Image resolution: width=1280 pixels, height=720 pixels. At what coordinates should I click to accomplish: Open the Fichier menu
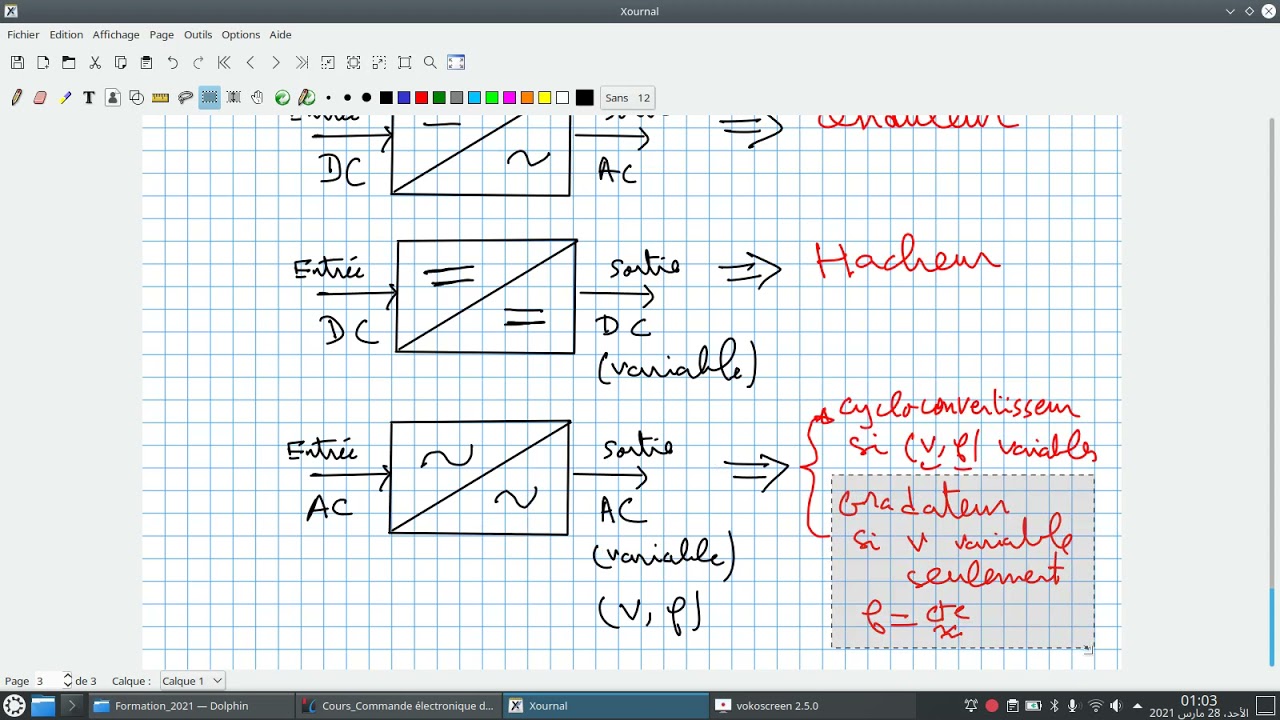pos(23,34)
